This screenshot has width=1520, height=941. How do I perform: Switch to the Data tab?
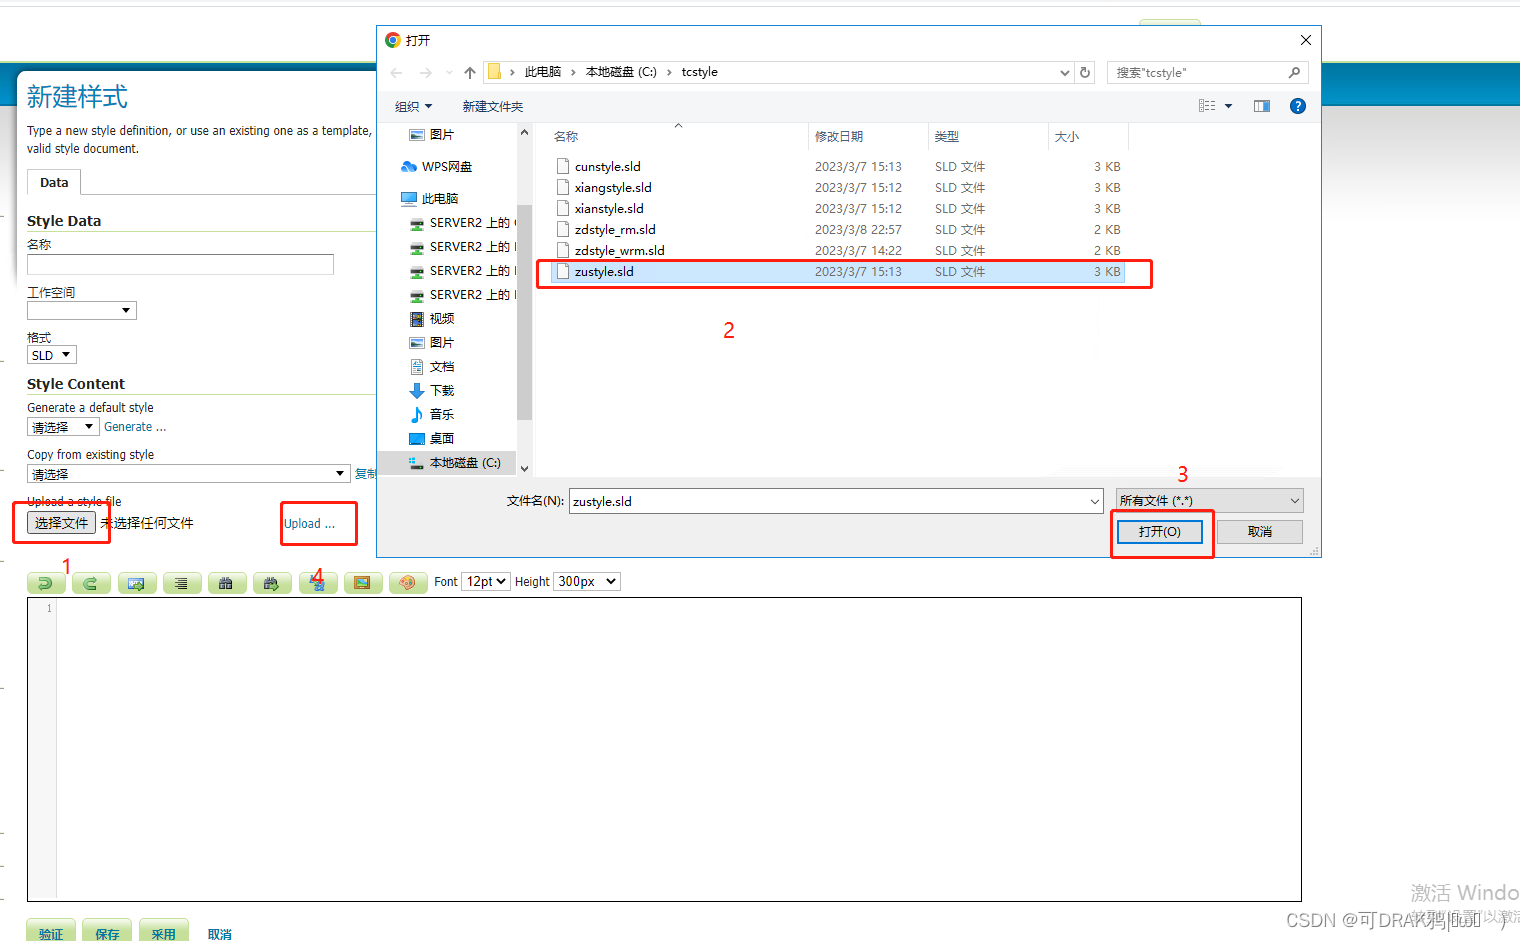[54, 182]
